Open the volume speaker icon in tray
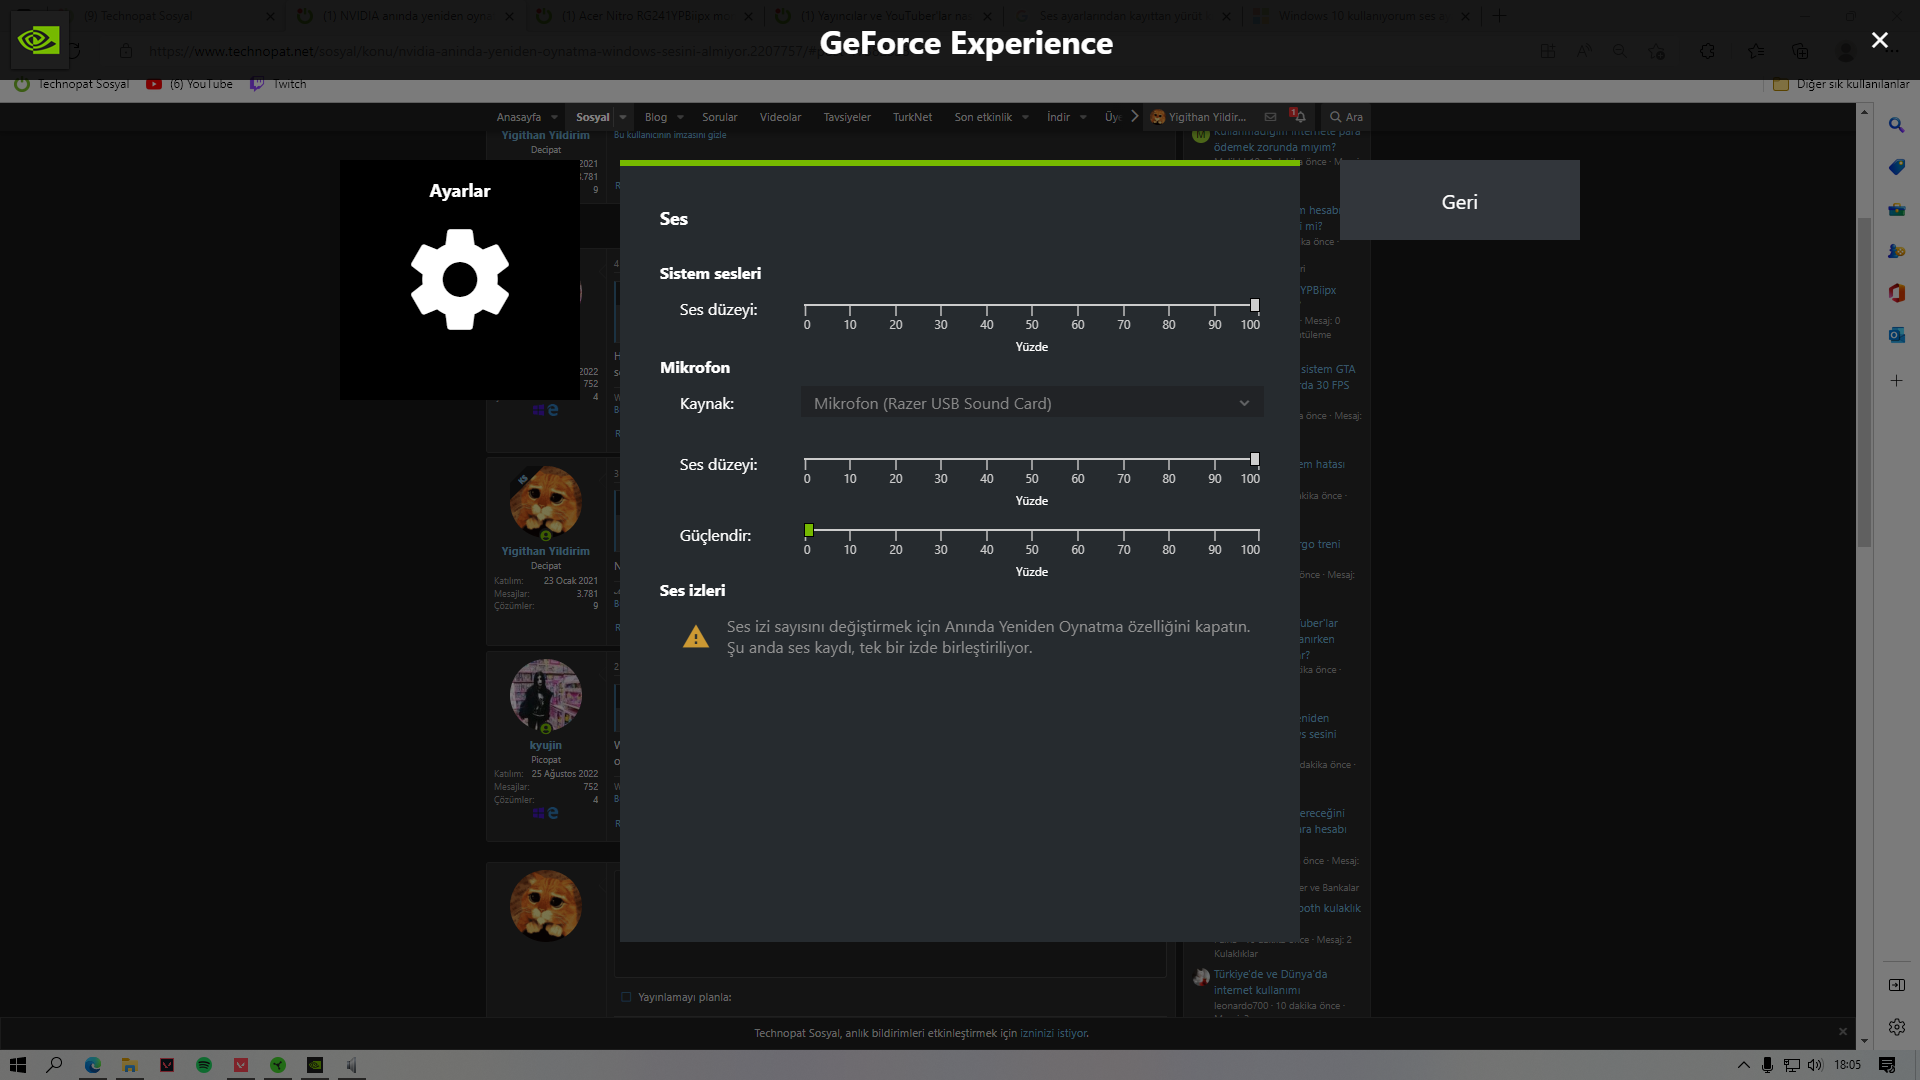The image size is (1920, 1080). click(1815, 1065)
